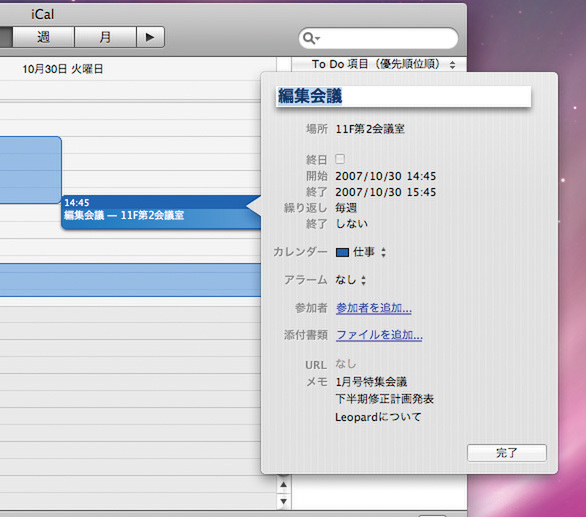Open the 繰り返し 毎週 repeat option

(x=346, y=208)
